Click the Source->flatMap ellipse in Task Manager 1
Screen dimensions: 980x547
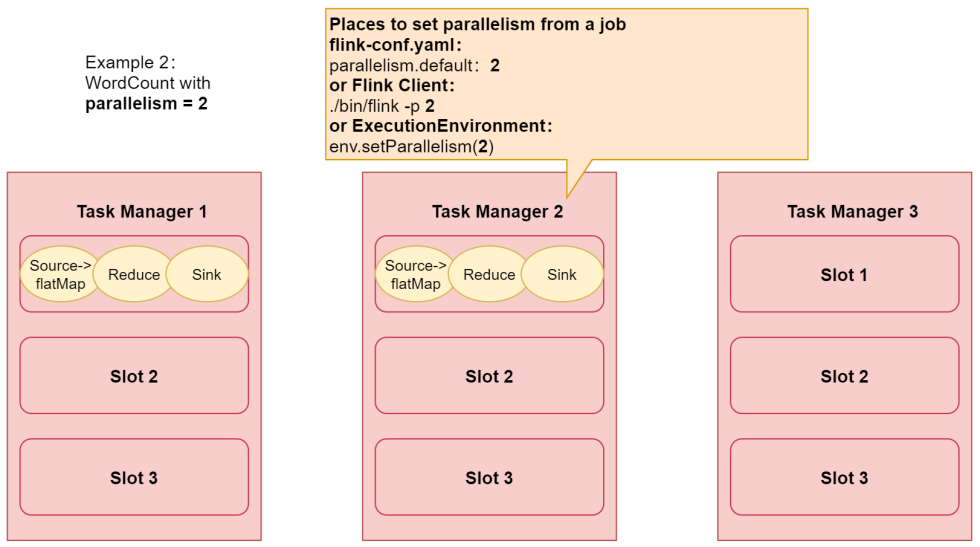tap(61, 274)
